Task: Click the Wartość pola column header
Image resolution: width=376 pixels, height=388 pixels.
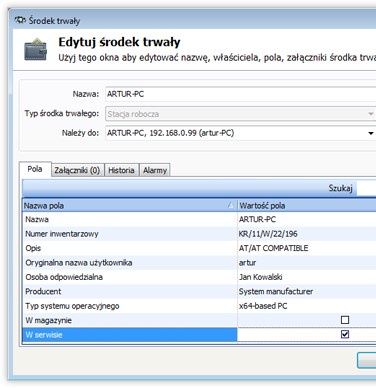Action: click(306, 206)
